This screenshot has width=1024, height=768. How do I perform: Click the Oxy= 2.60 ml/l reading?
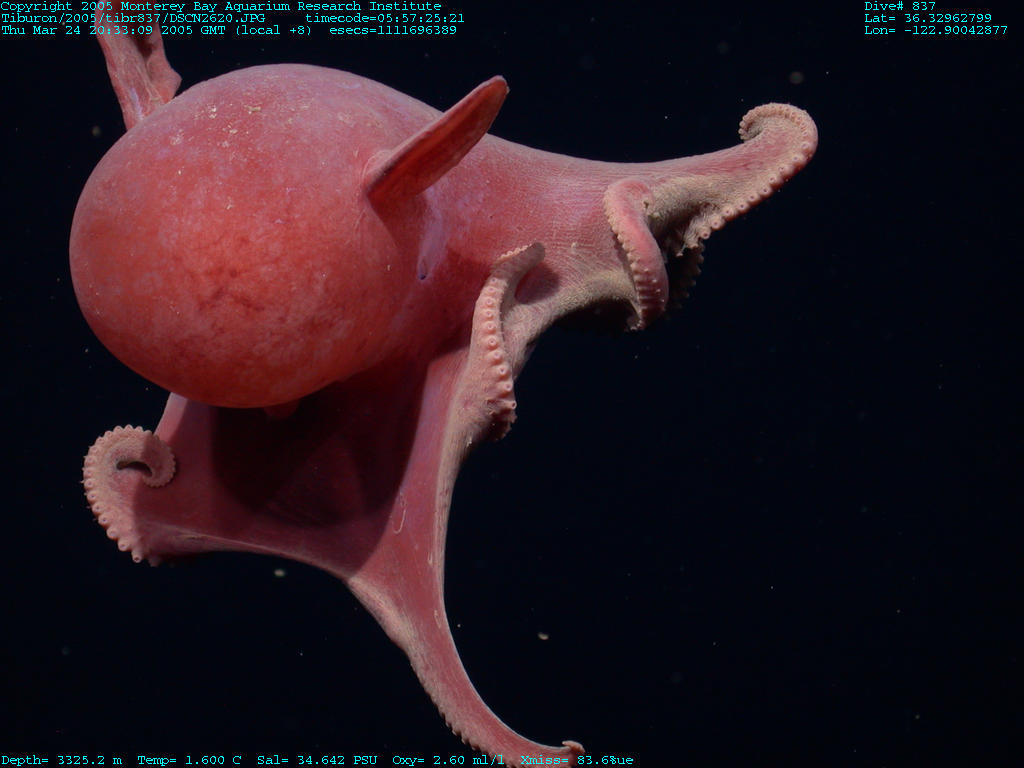448,760
